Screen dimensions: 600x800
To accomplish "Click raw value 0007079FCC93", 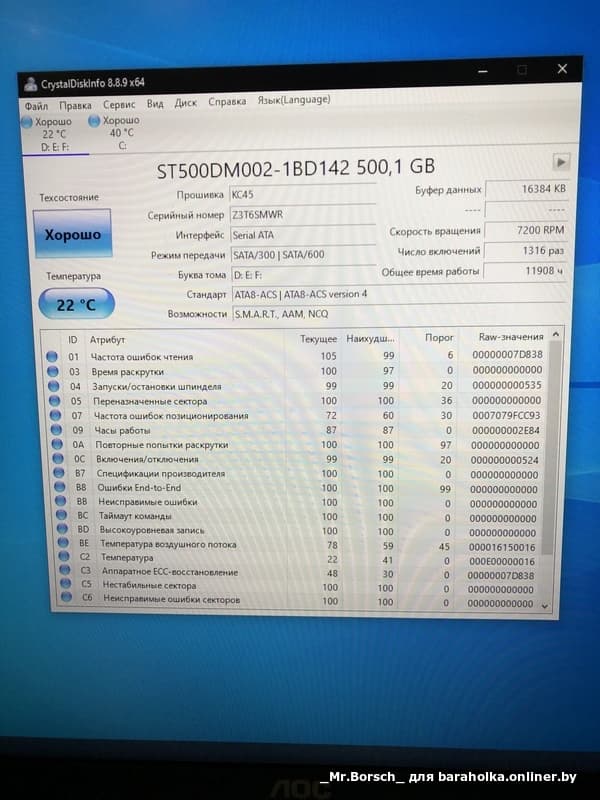I will (x=506, y=415).
